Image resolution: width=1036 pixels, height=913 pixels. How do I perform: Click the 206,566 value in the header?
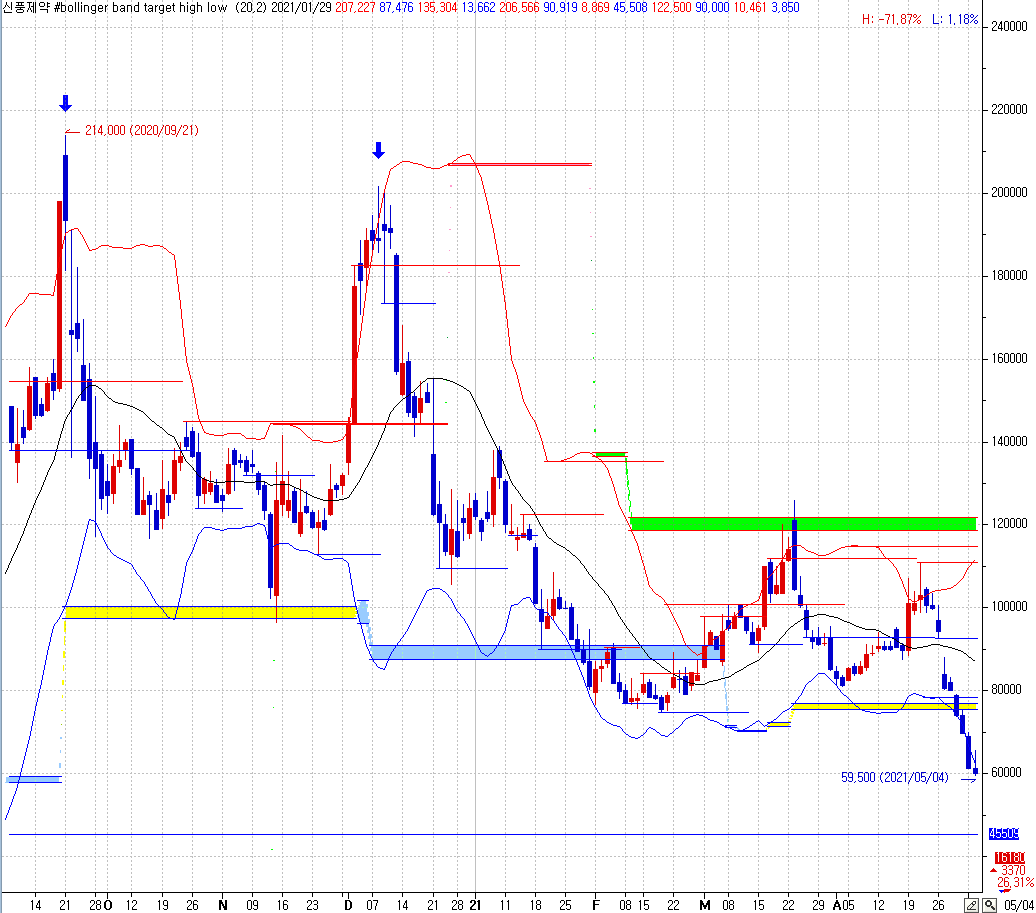(x=519, y=7)
